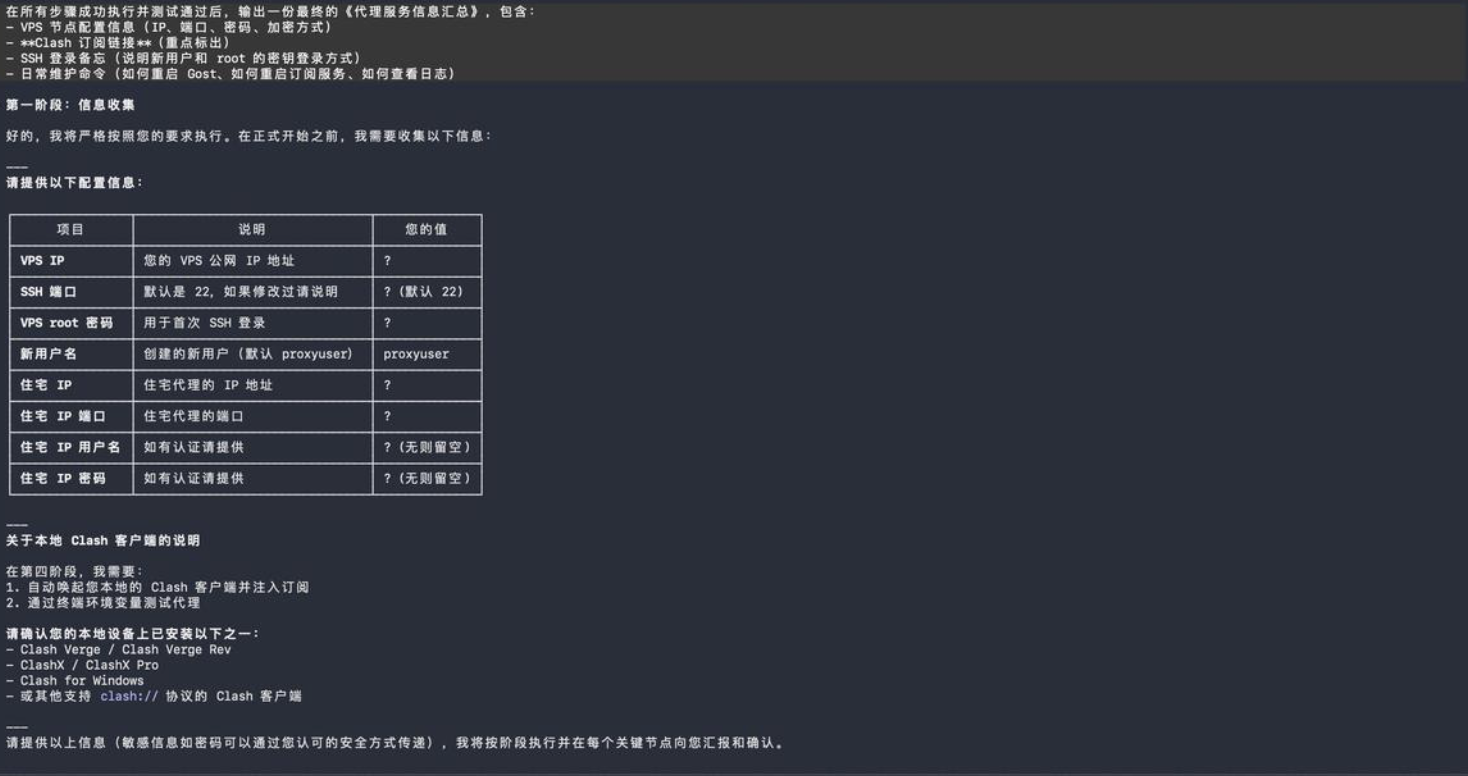Click the "第一阶段：信息收集" heading
The width and height of the screenshot is (1468, 776).
[x=70, y=105]
